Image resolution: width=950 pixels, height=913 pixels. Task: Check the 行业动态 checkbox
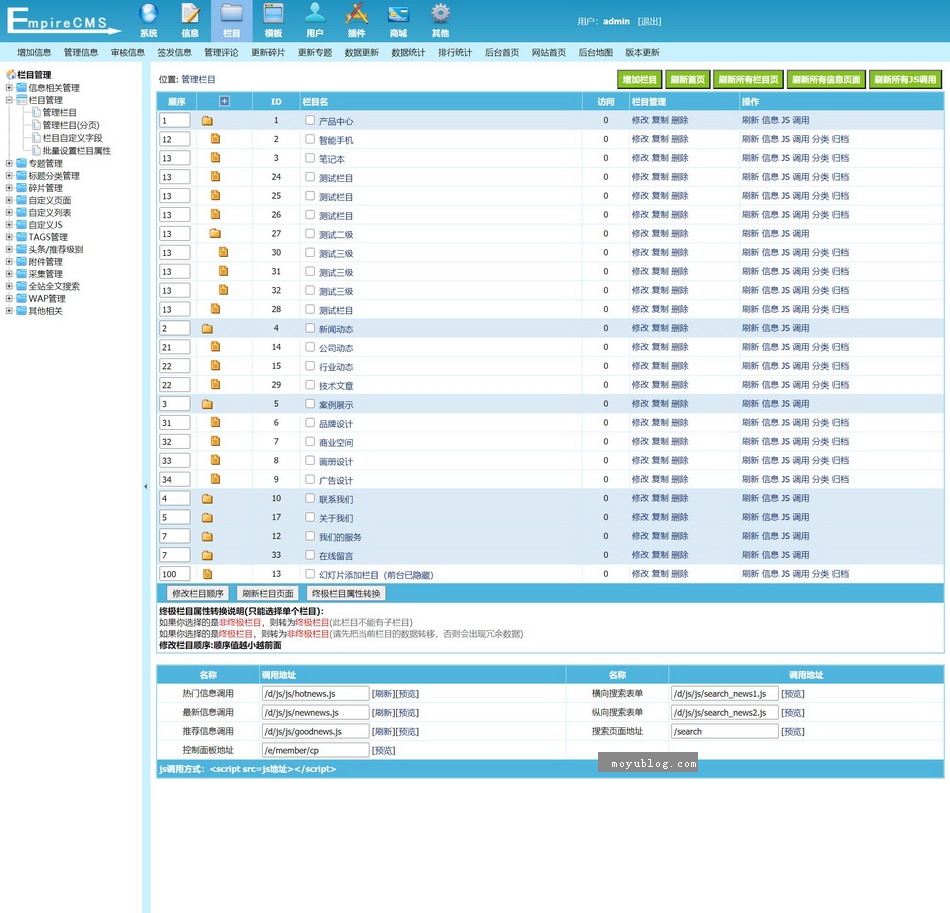pos(310,366)
